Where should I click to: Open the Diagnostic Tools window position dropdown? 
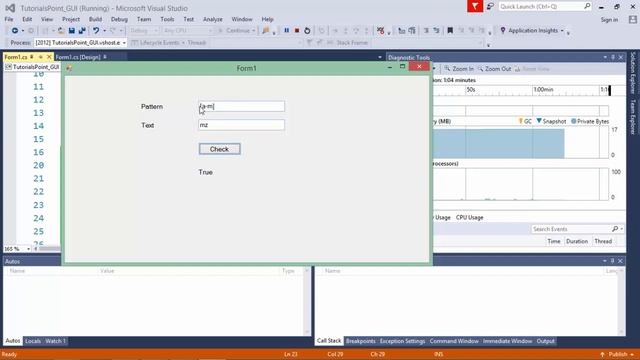point(605,58)
